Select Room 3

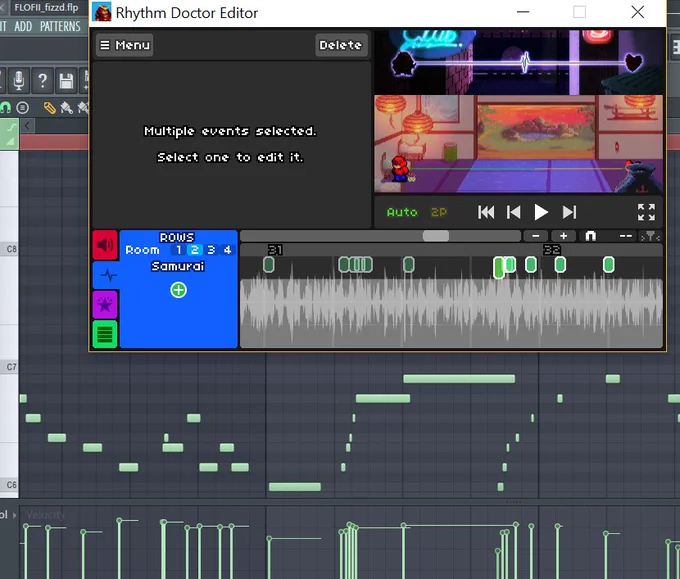point(211,250)
